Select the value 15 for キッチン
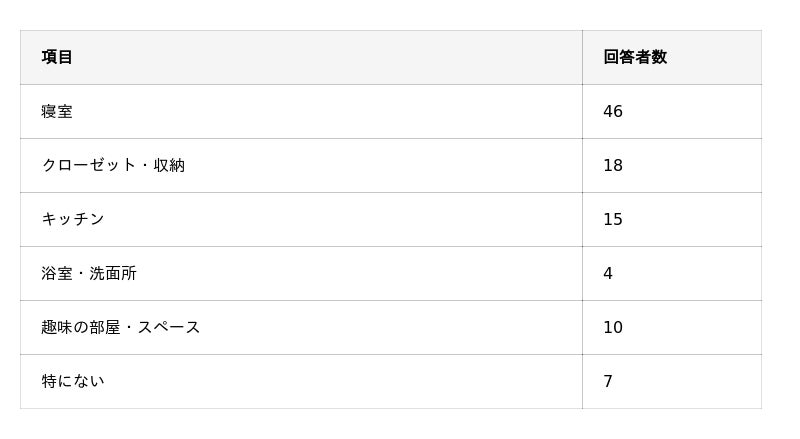 point(613,220)
